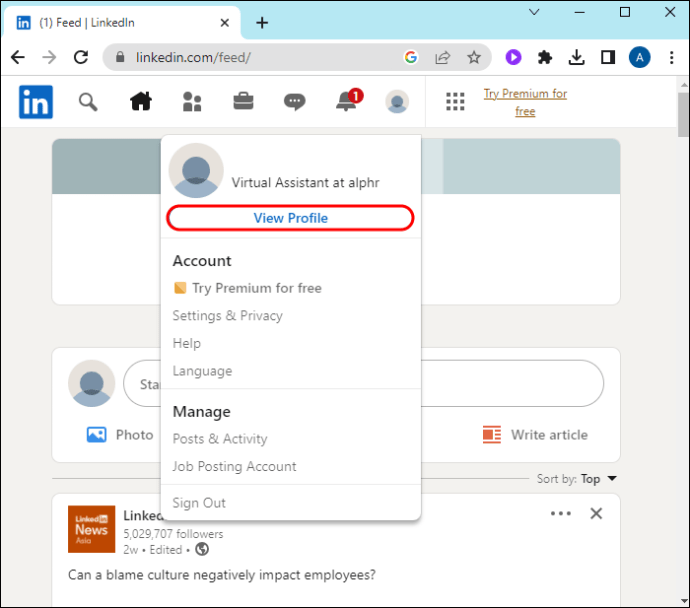Screen dimensions: 690x608
Task: Click the Write article icon
Action: click(492, 435)
